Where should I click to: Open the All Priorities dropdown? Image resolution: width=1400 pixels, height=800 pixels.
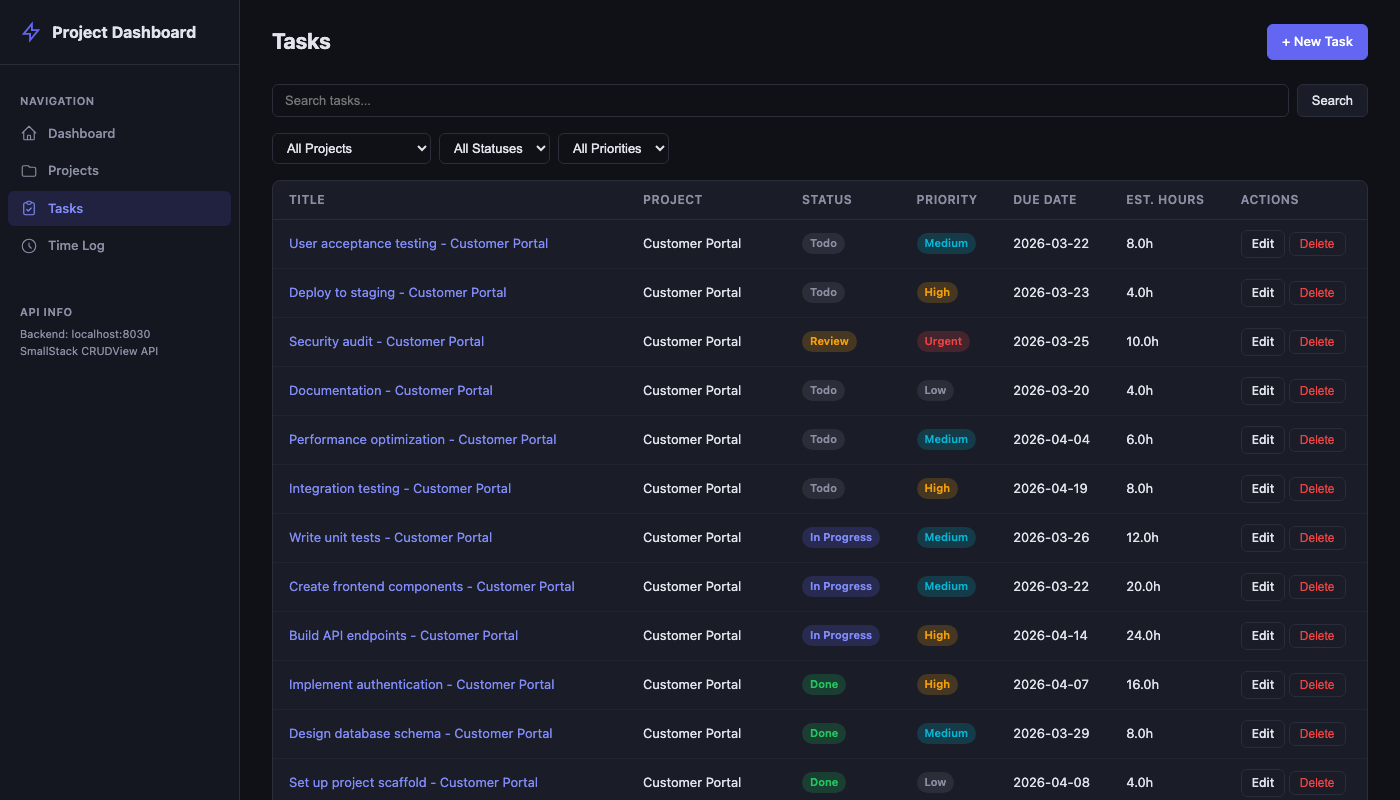[613, 148]
